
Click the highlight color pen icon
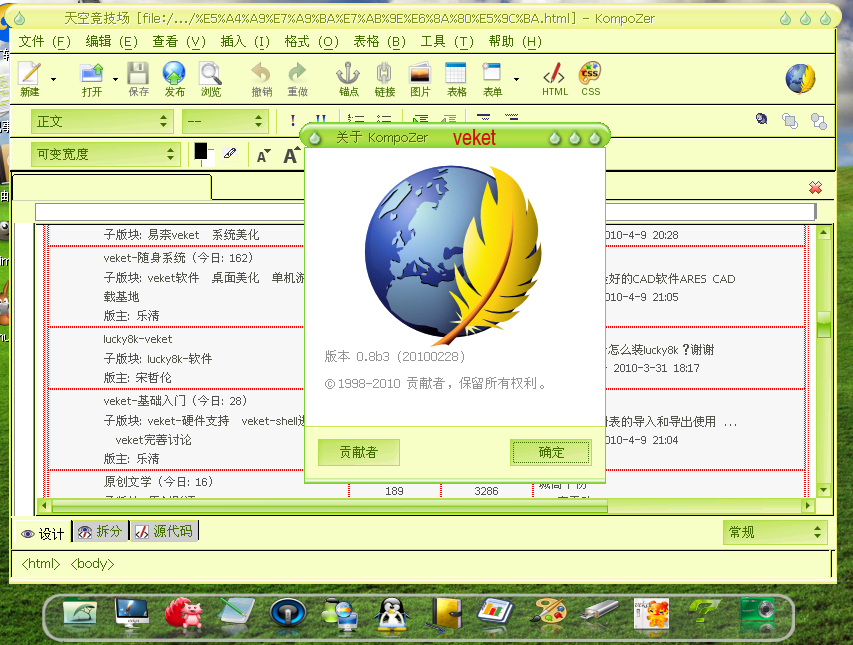pyautogui.click(x=230, y=154)
